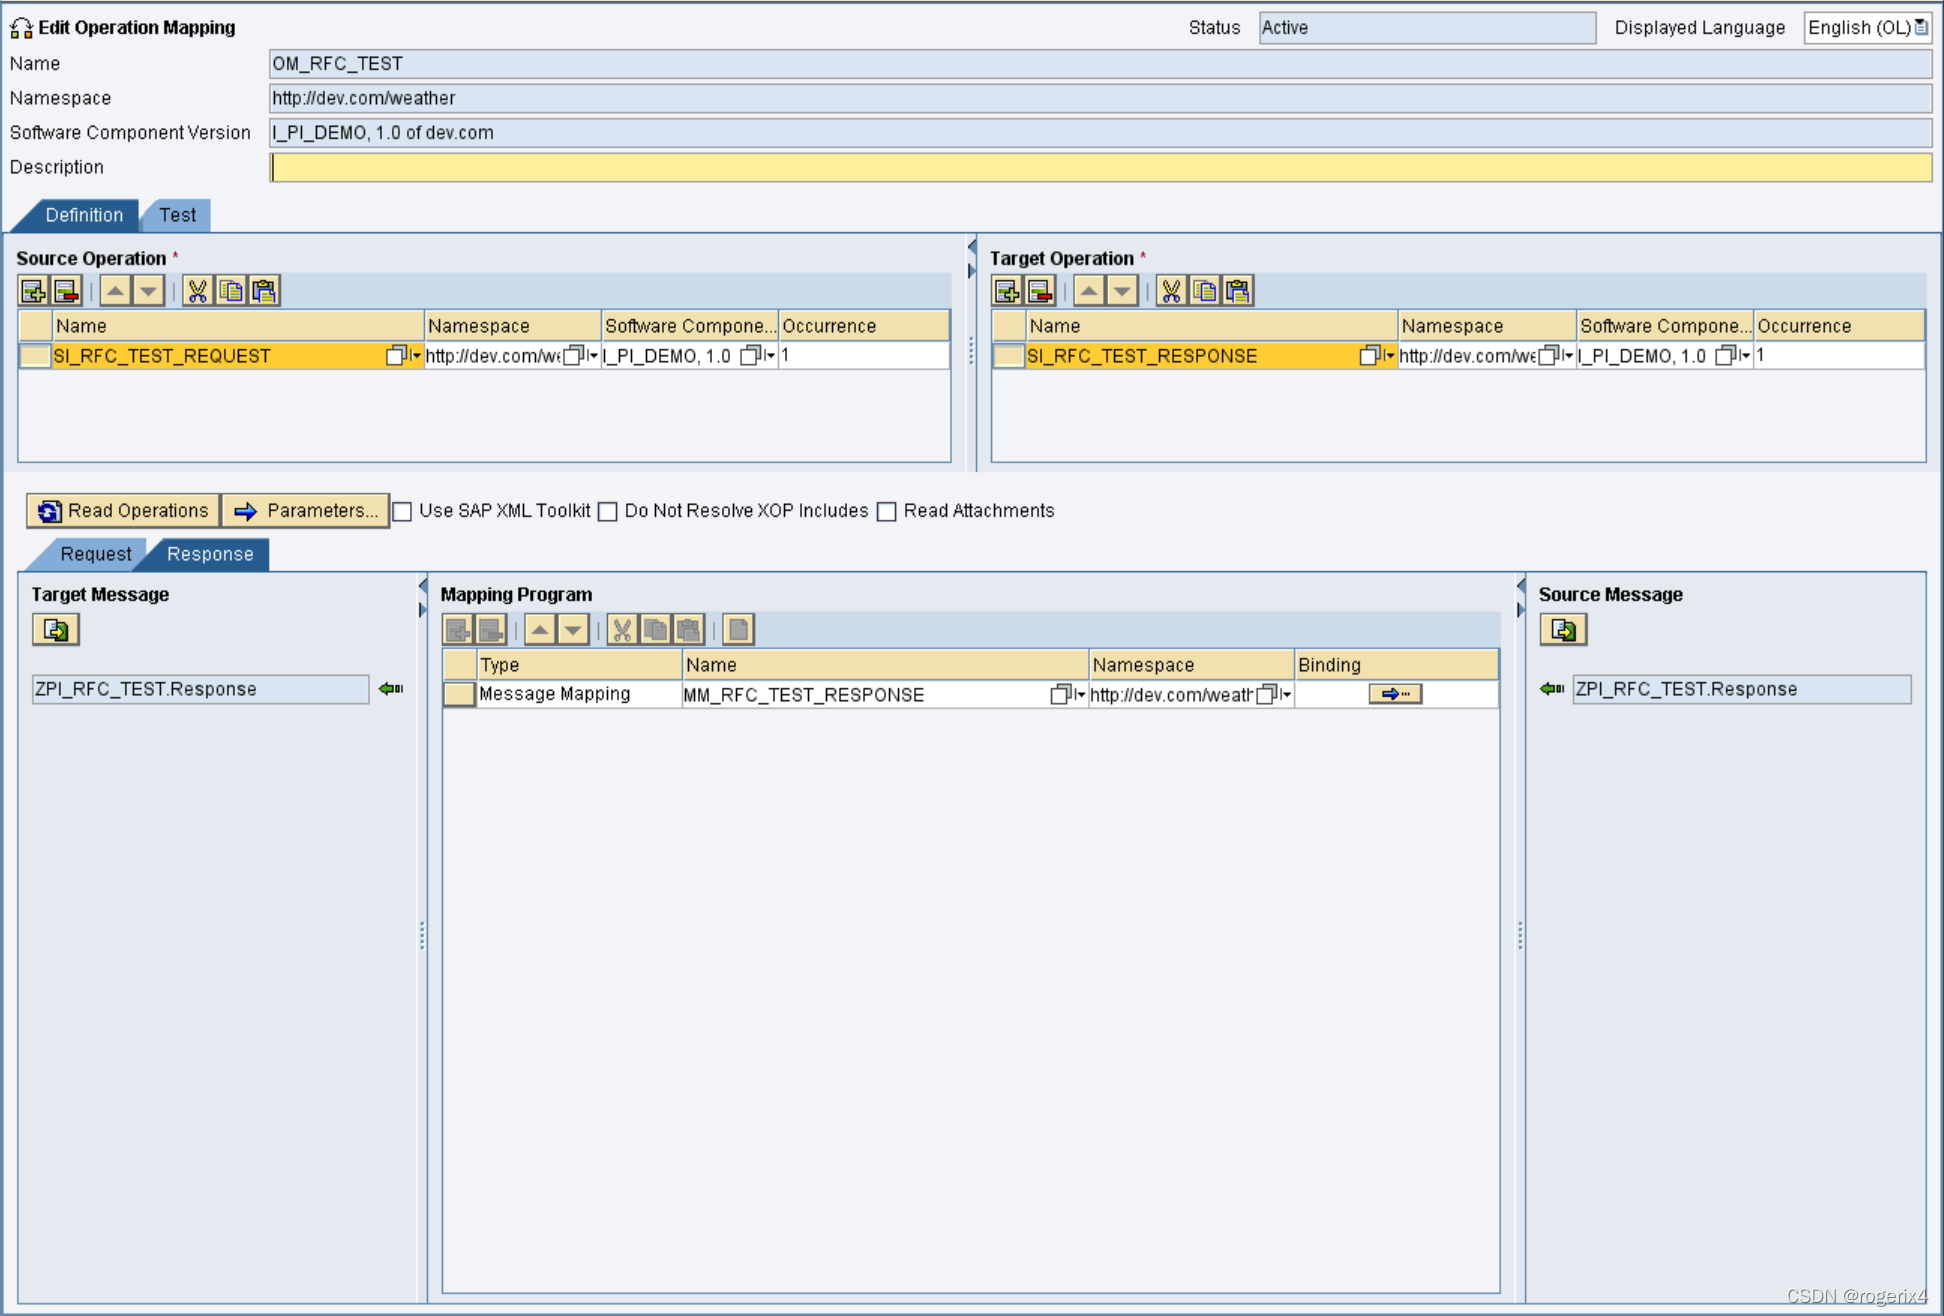Image resolution: width=1944 pixels, height=1316 pixels.
Task: Open Binding arrow button for Message Mapping
Action: click(x=1394, y=694)
